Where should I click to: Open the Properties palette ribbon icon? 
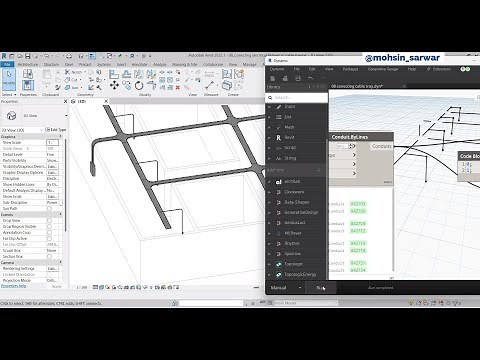28,86
